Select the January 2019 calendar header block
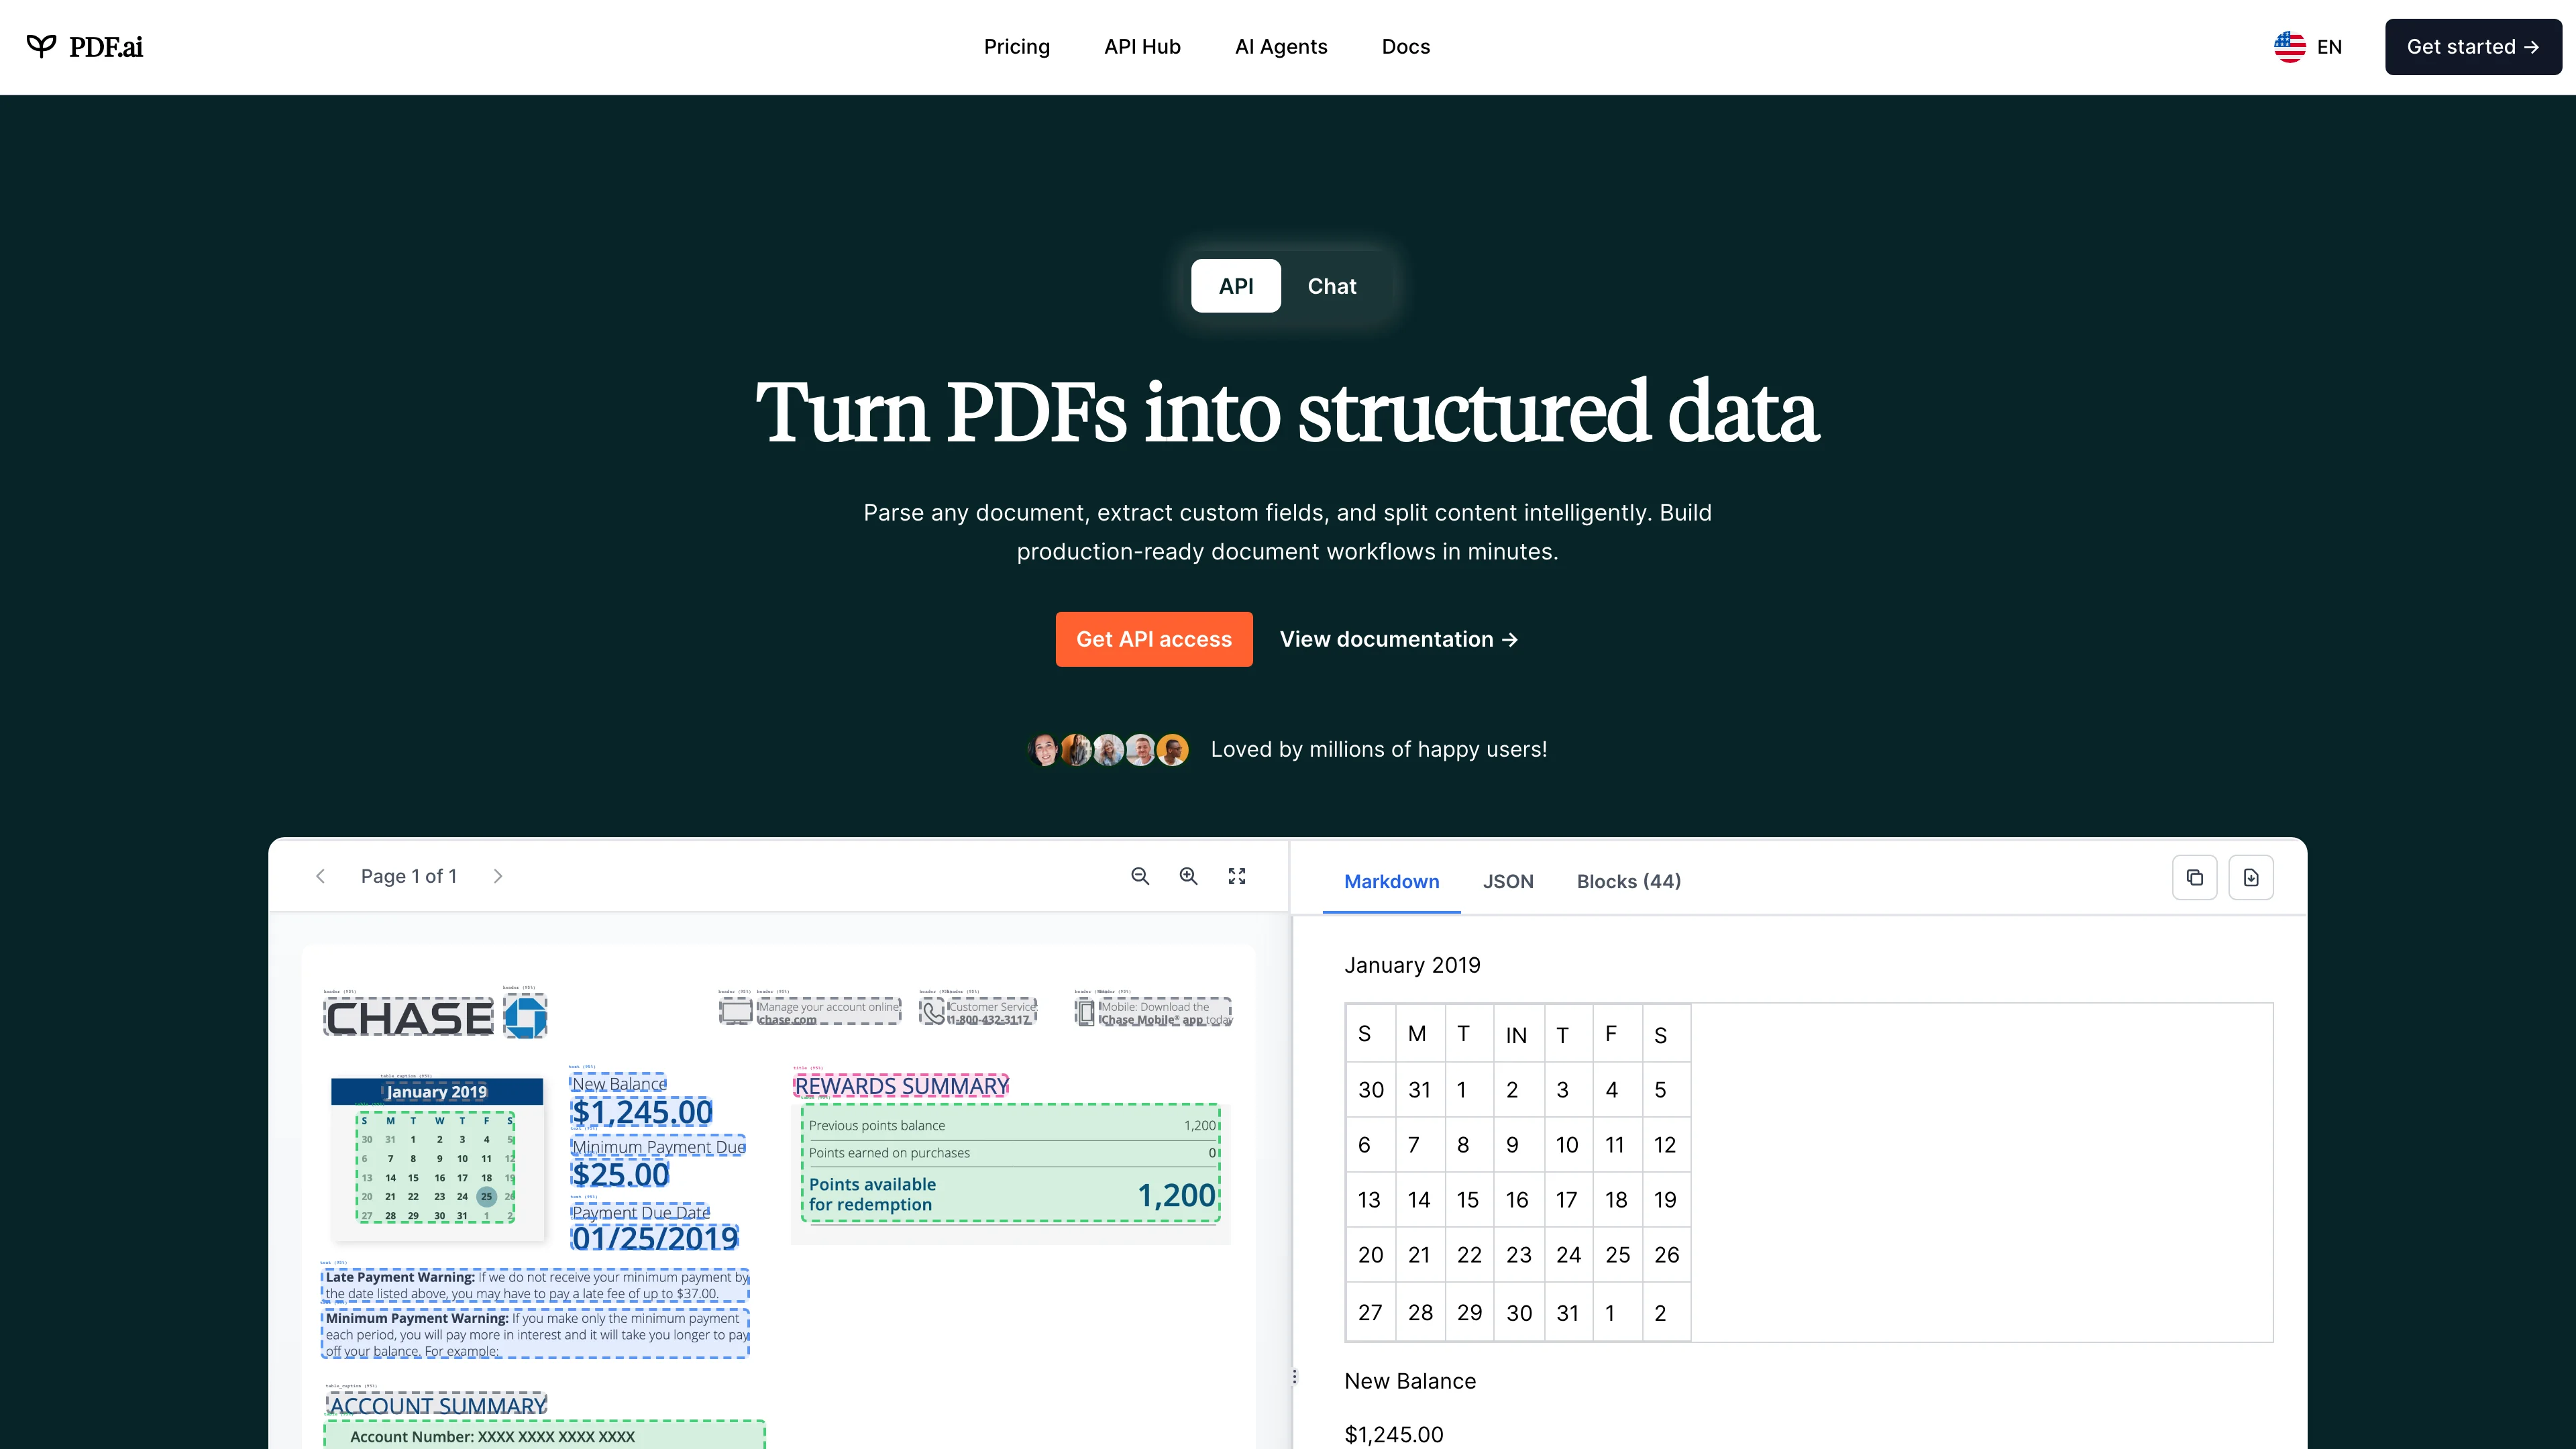 (436, 1091)
